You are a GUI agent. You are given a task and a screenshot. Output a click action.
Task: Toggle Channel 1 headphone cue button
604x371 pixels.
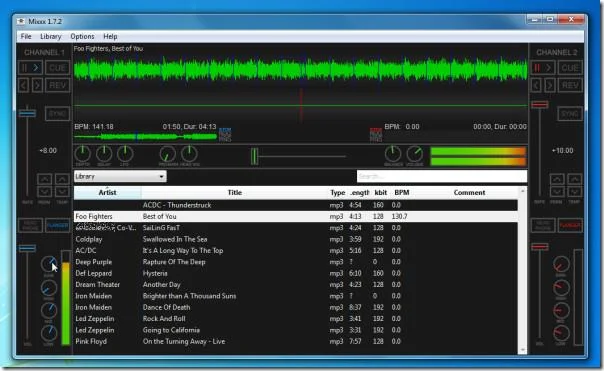[x=30, y=225]
